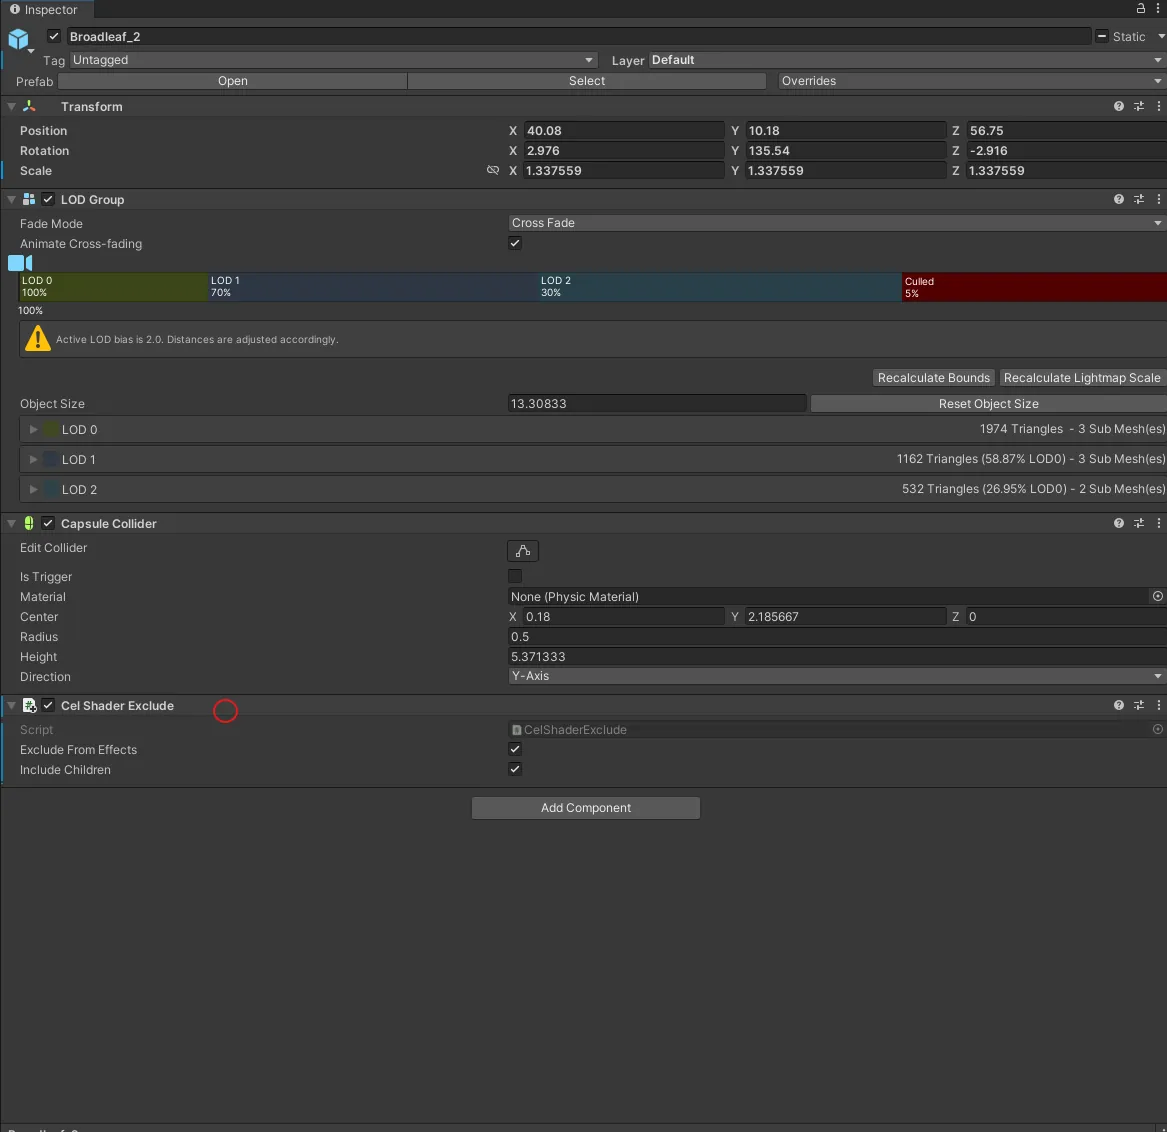Enable the Is Trigger checkbox
This screenshot has width=1167, height=1132.
tap(514, 576)
